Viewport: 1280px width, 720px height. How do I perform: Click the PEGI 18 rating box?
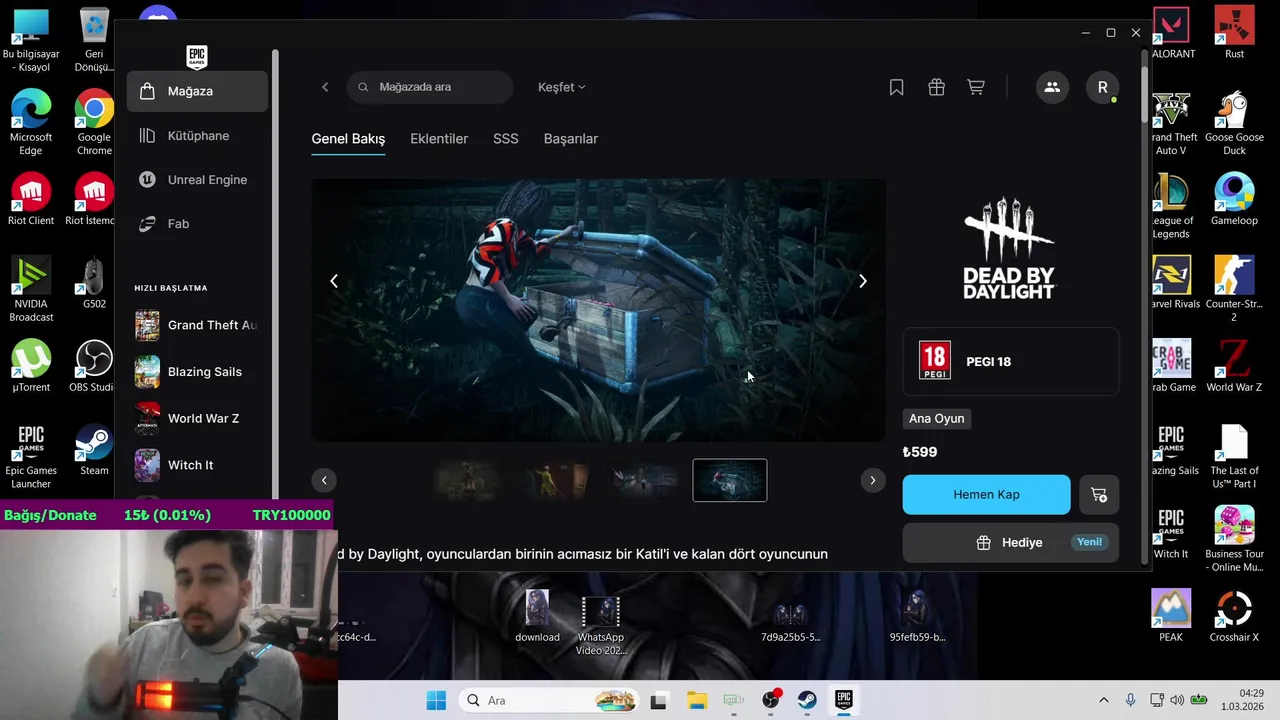pos(1011,361)
